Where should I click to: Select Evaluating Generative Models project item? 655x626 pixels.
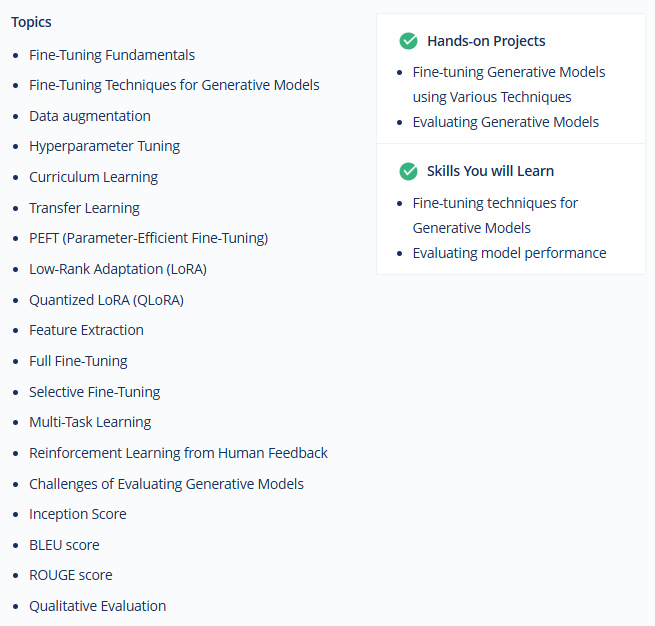[x=506, y=122]
